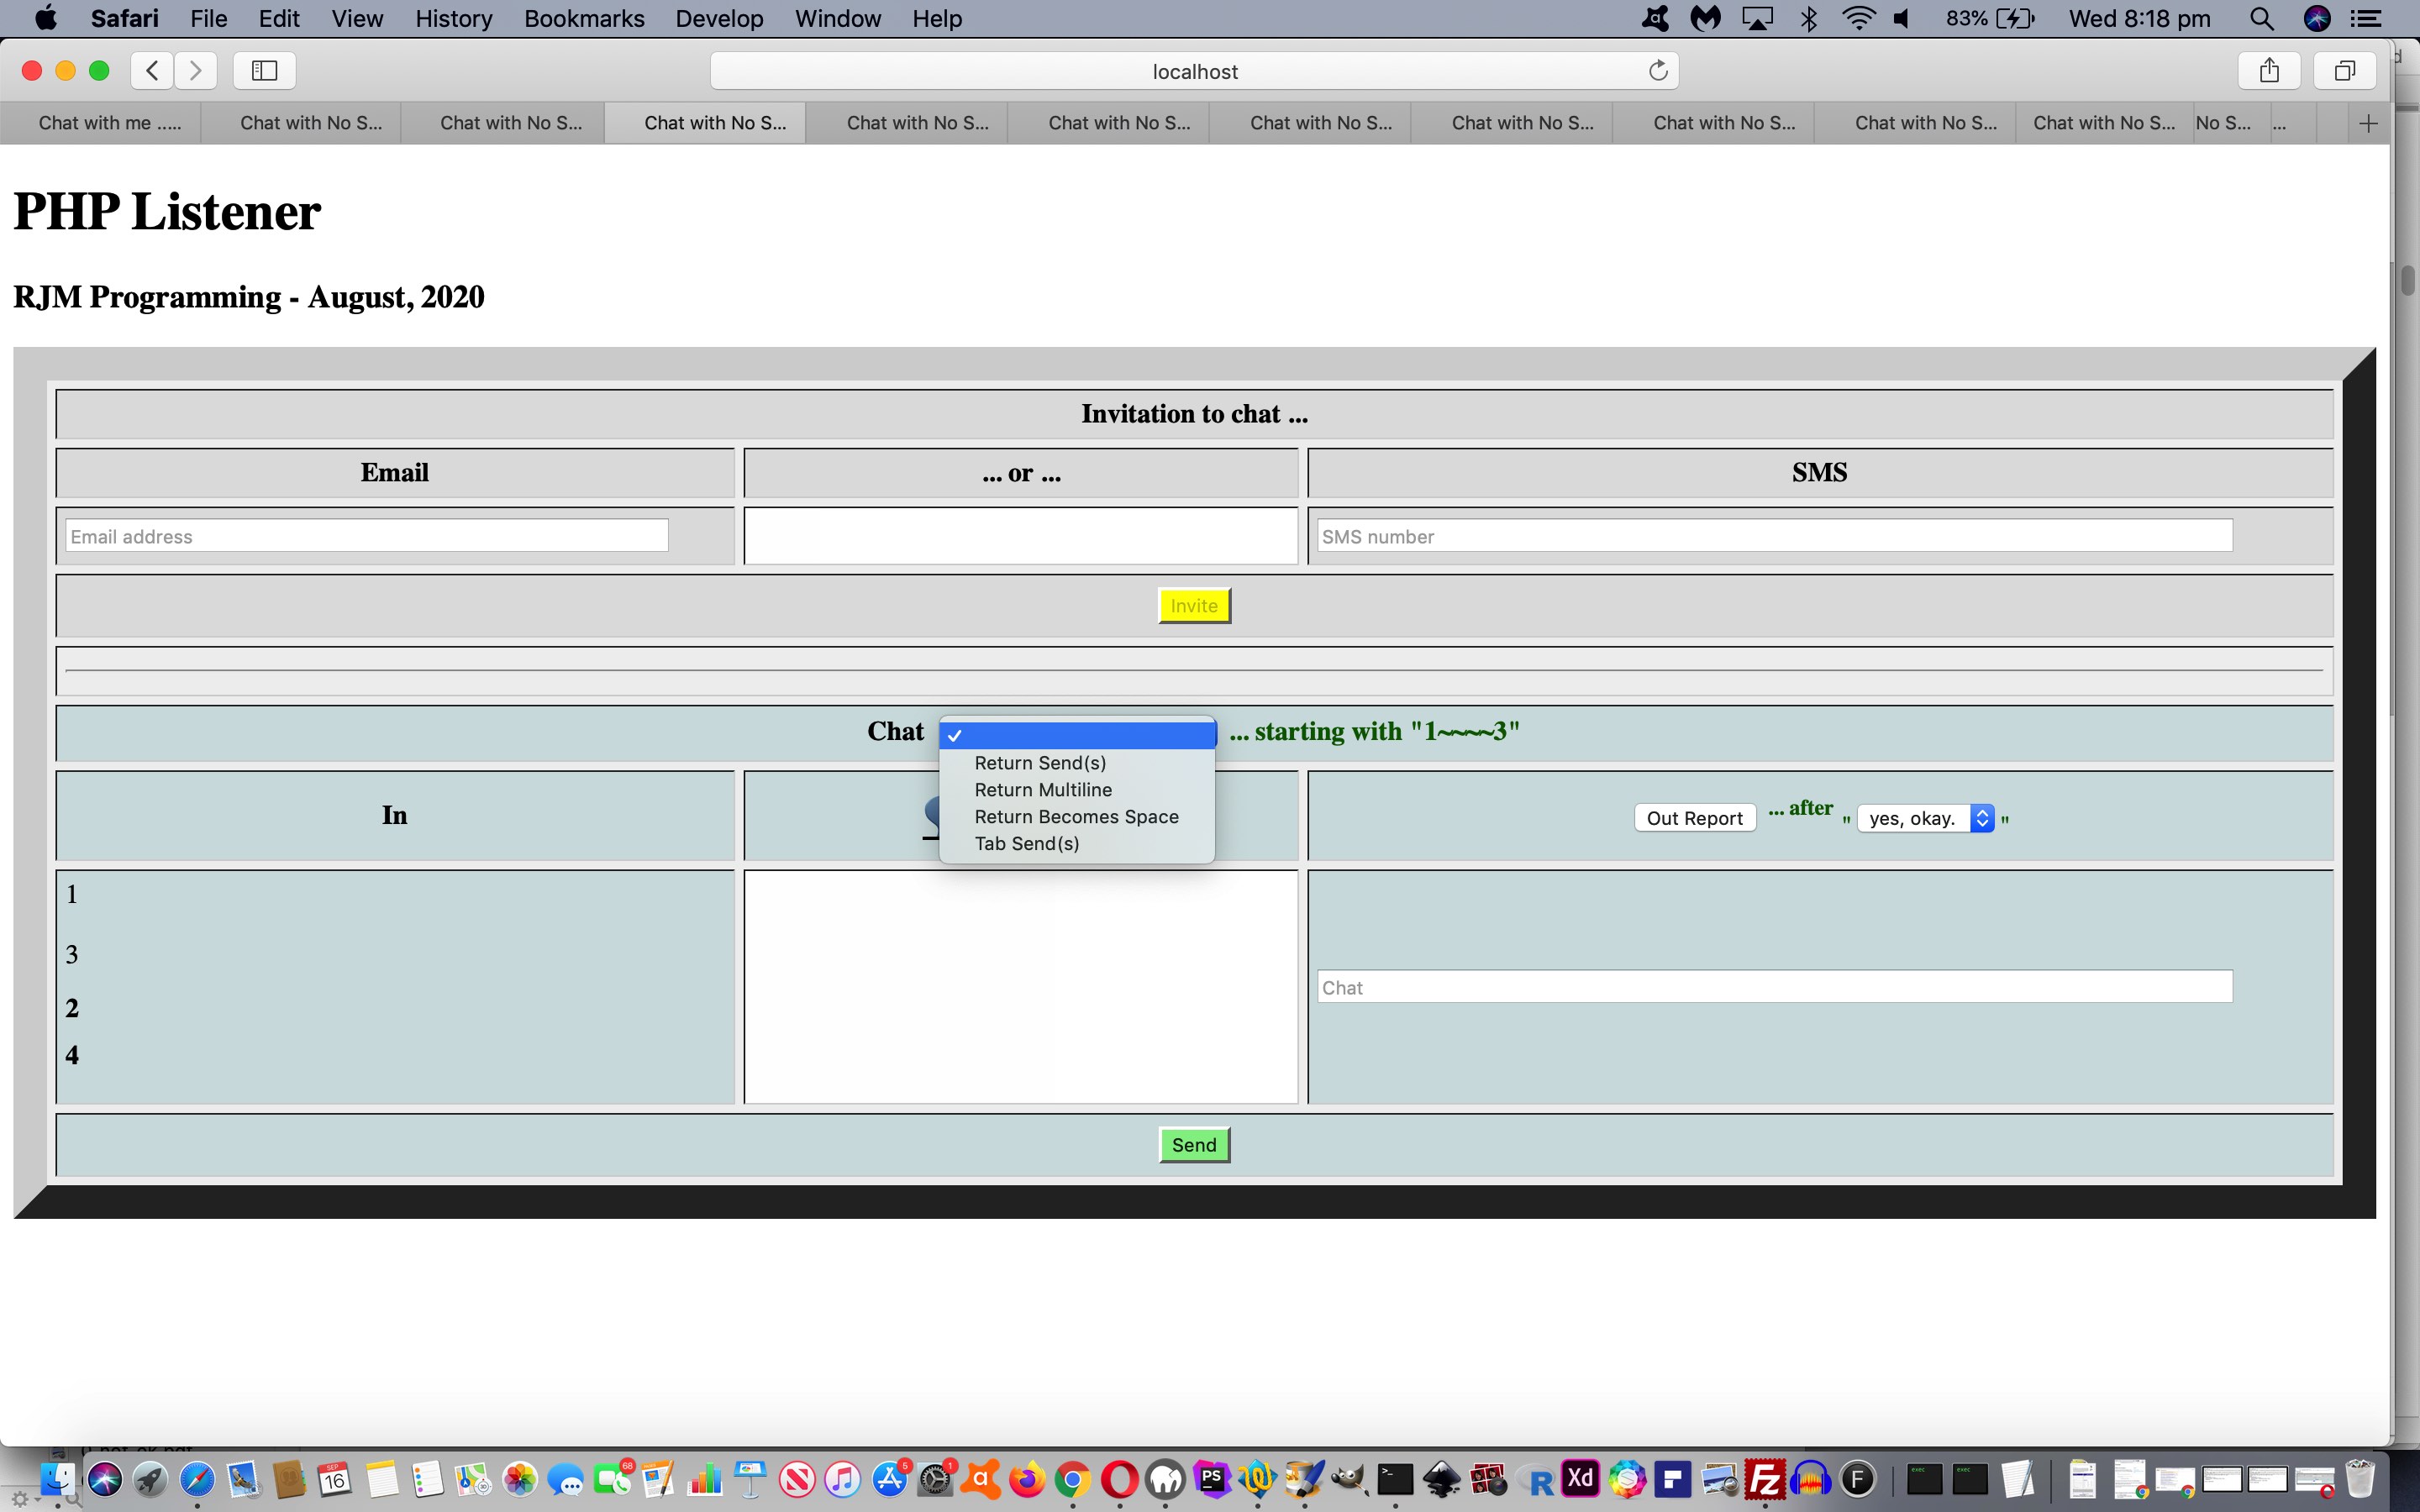Select 'Return Send(s)' from dropdown menu
This screenshot has height=1512, width=2420.
pos(1042,761)
